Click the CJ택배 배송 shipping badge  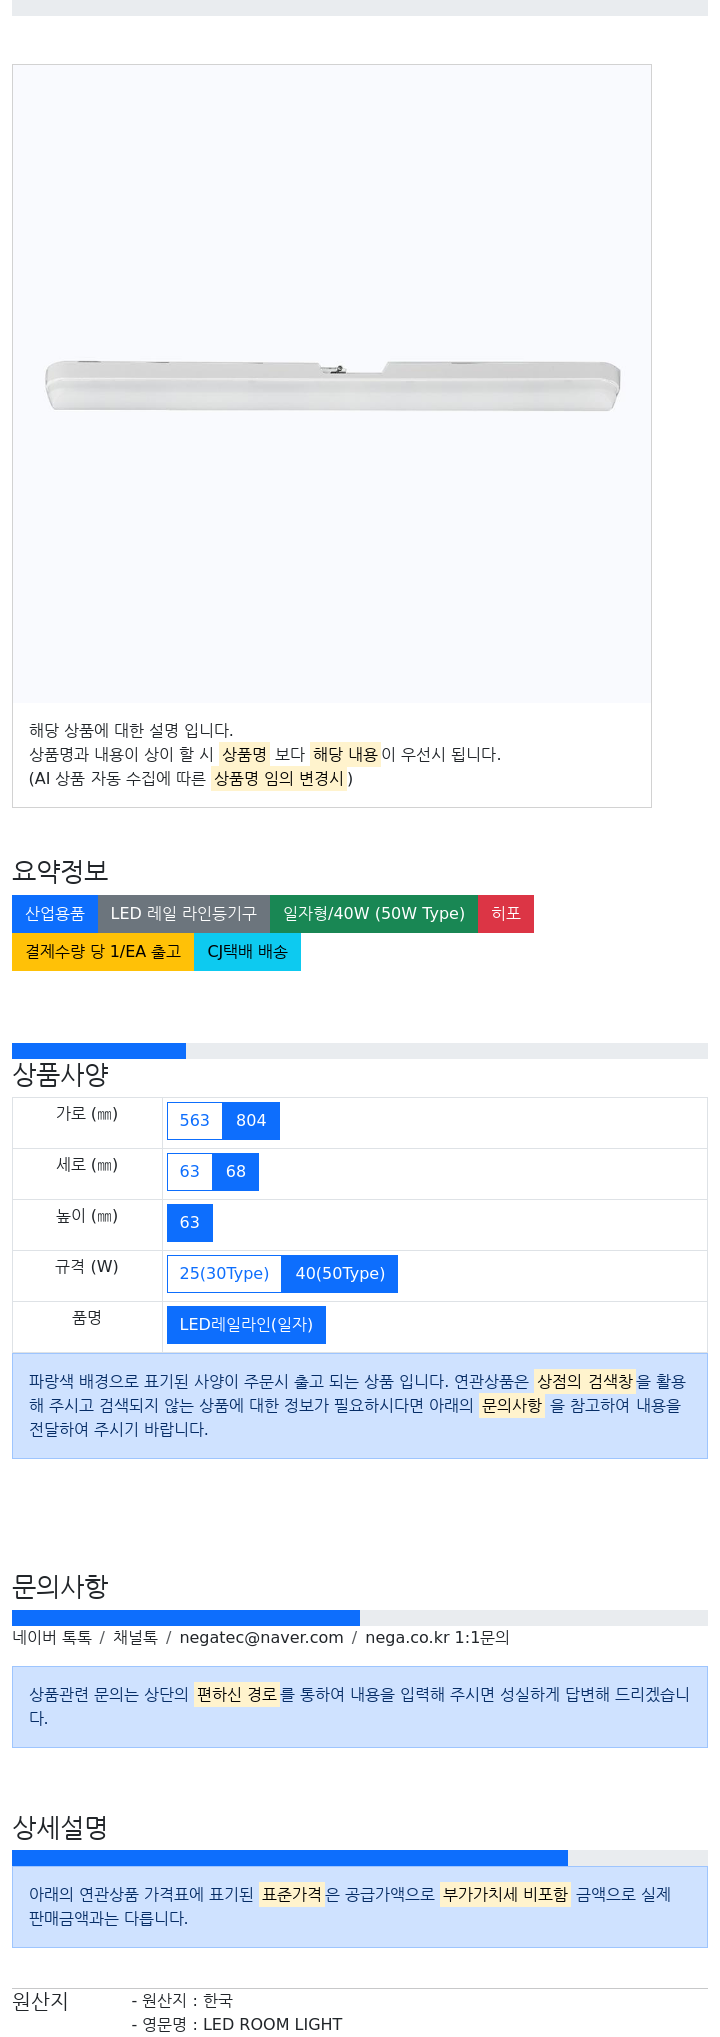pos(247,952)
